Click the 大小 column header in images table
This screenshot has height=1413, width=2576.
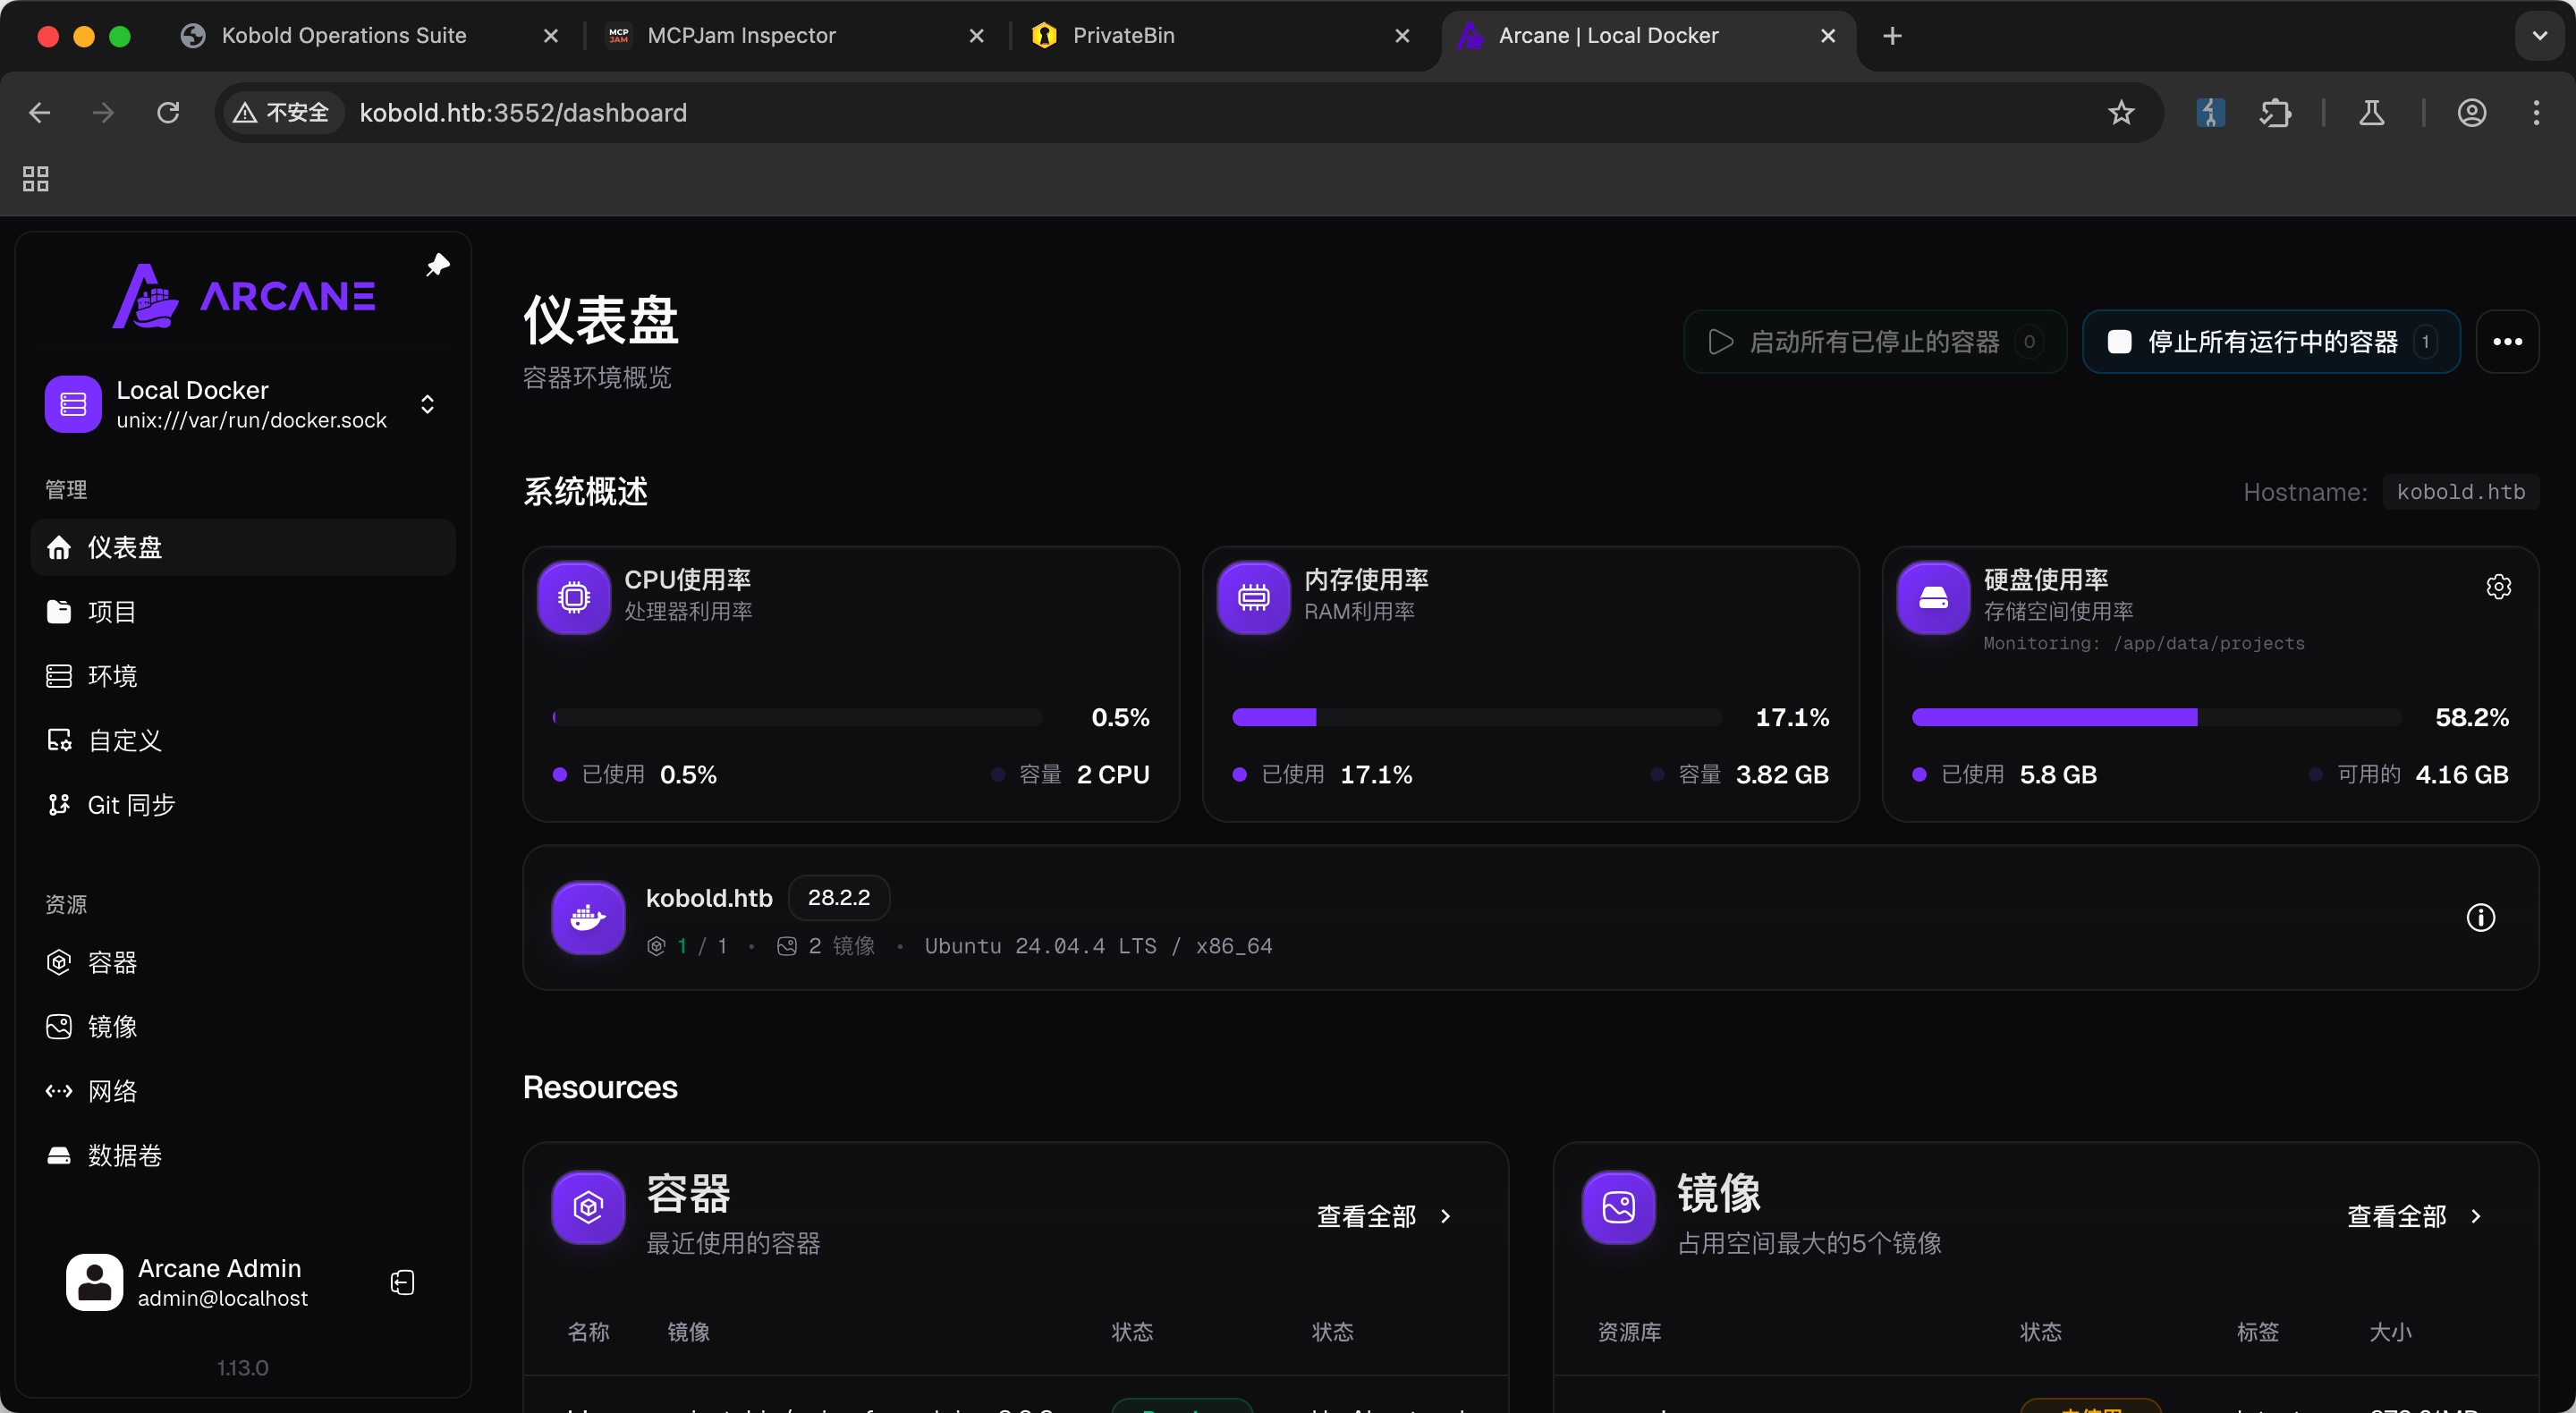pyautogui.click(x=2390, y=1332)
